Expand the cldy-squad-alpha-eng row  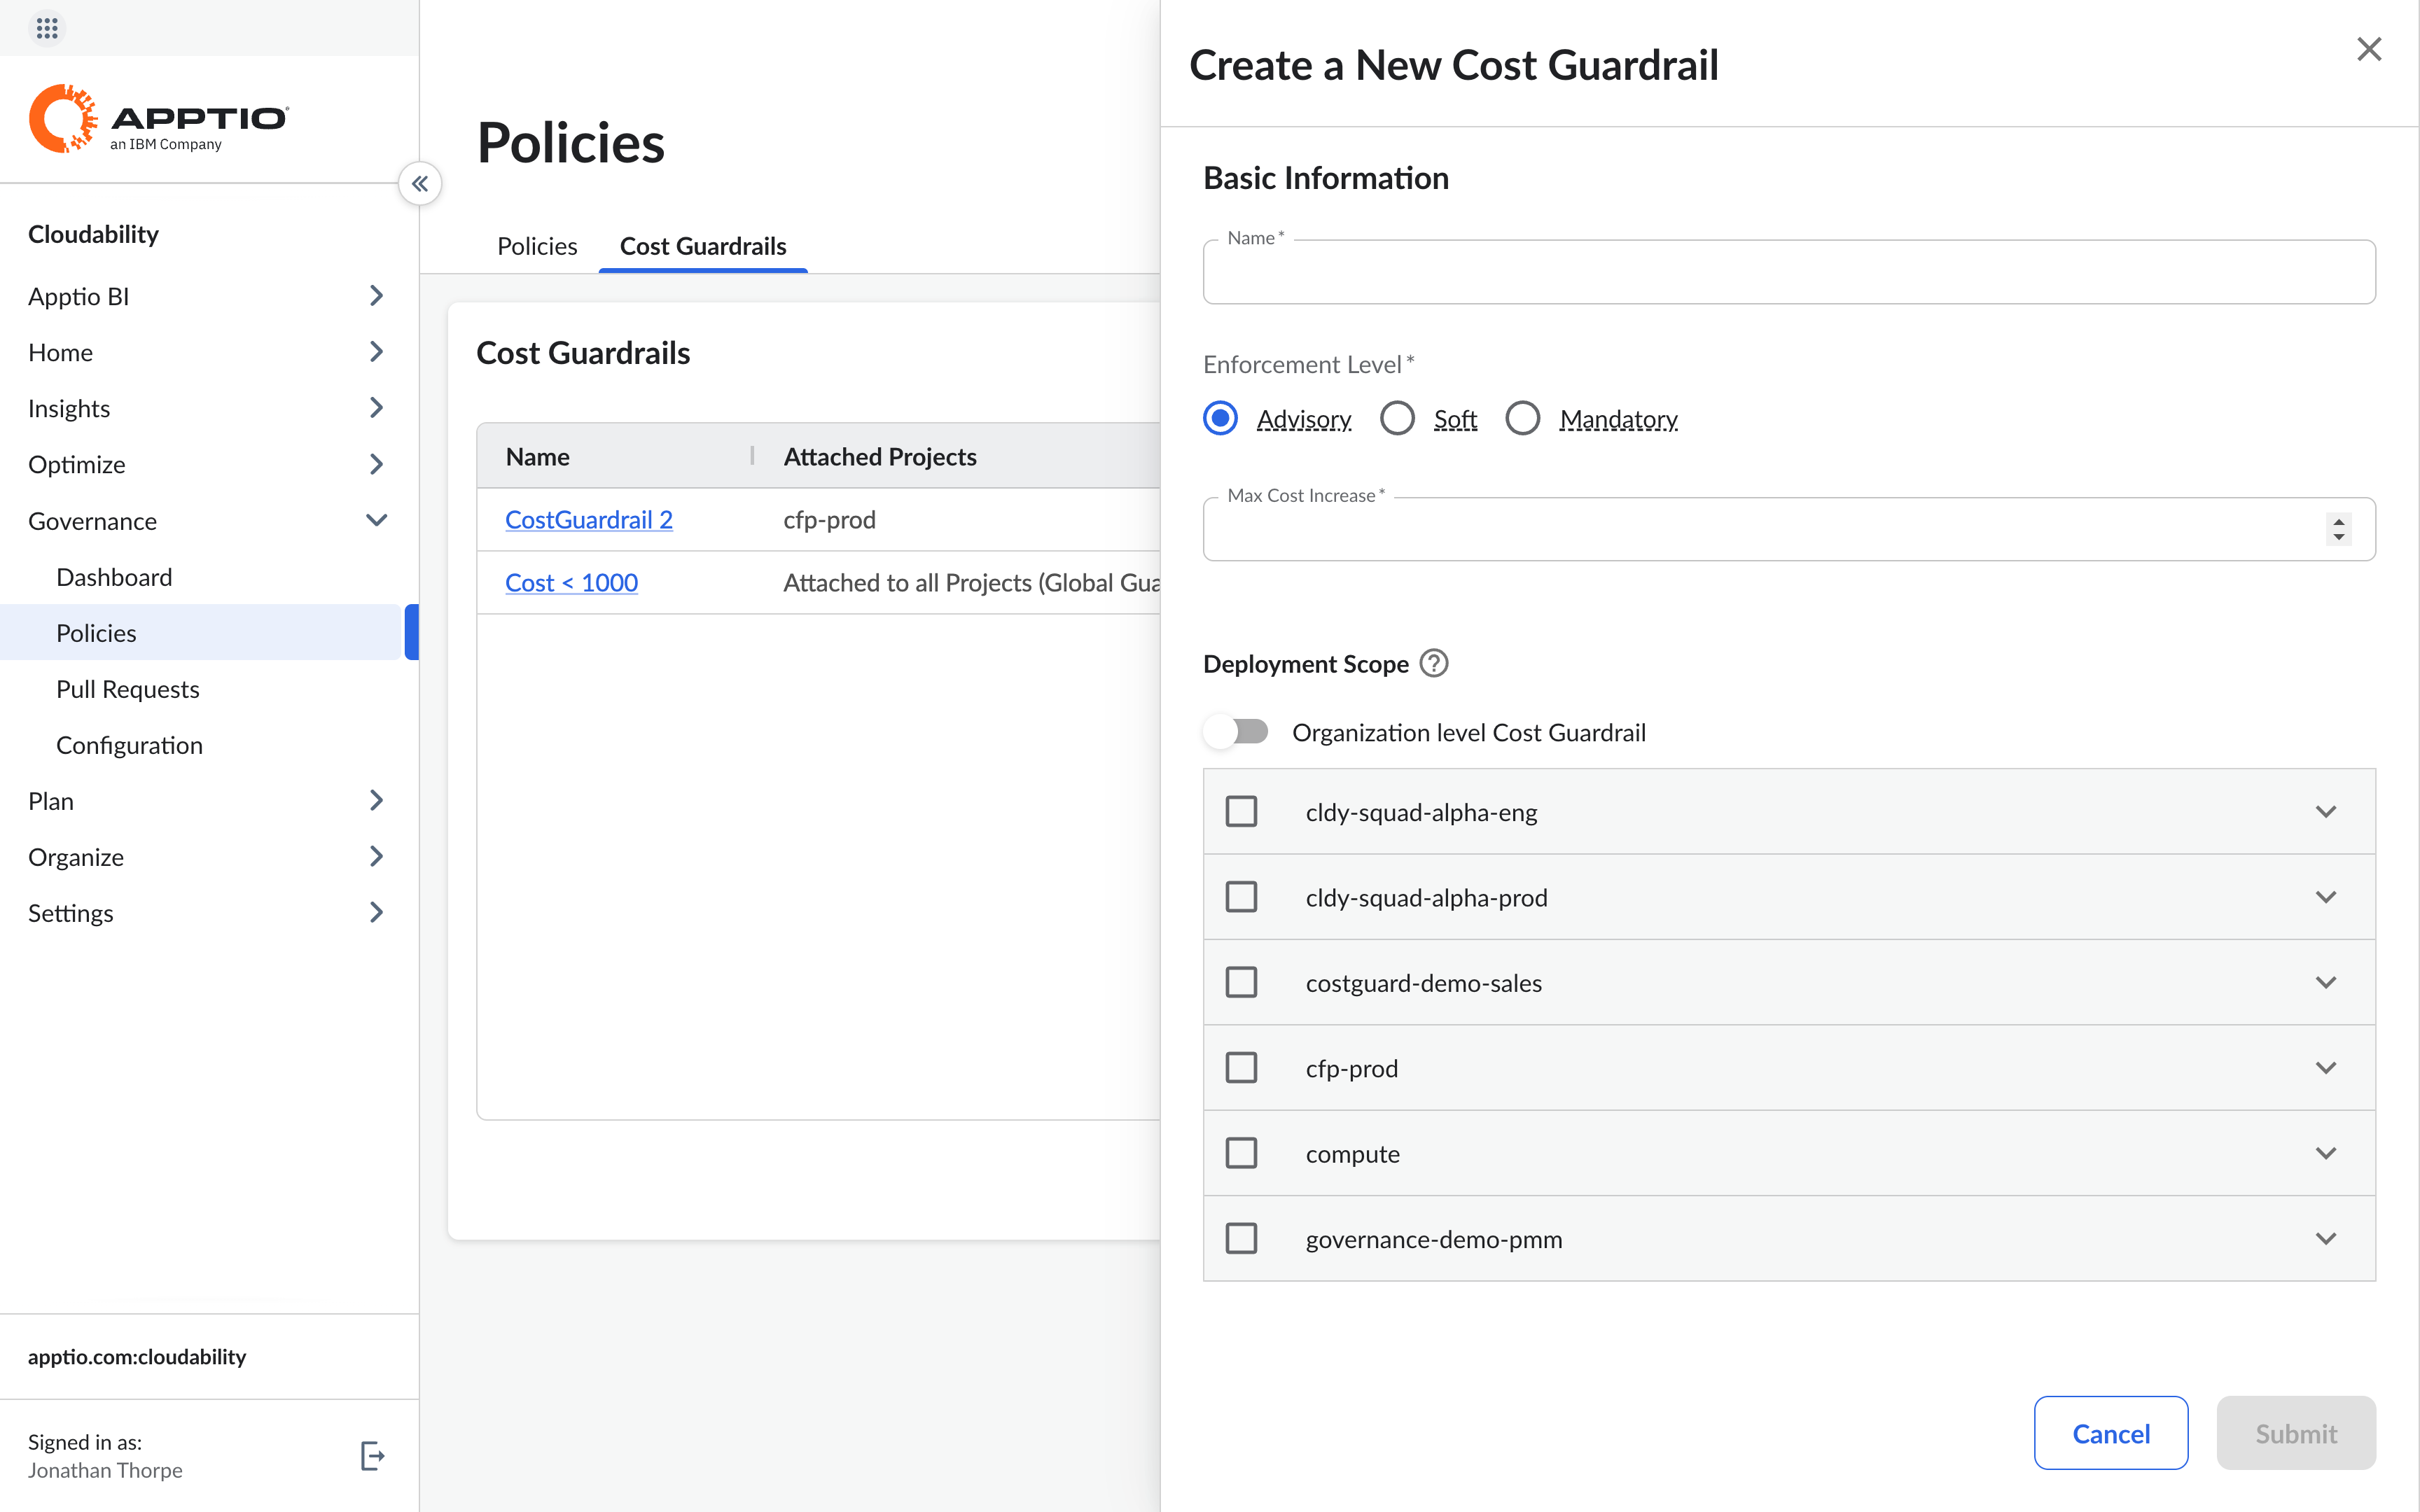[x=2326, y=811]
